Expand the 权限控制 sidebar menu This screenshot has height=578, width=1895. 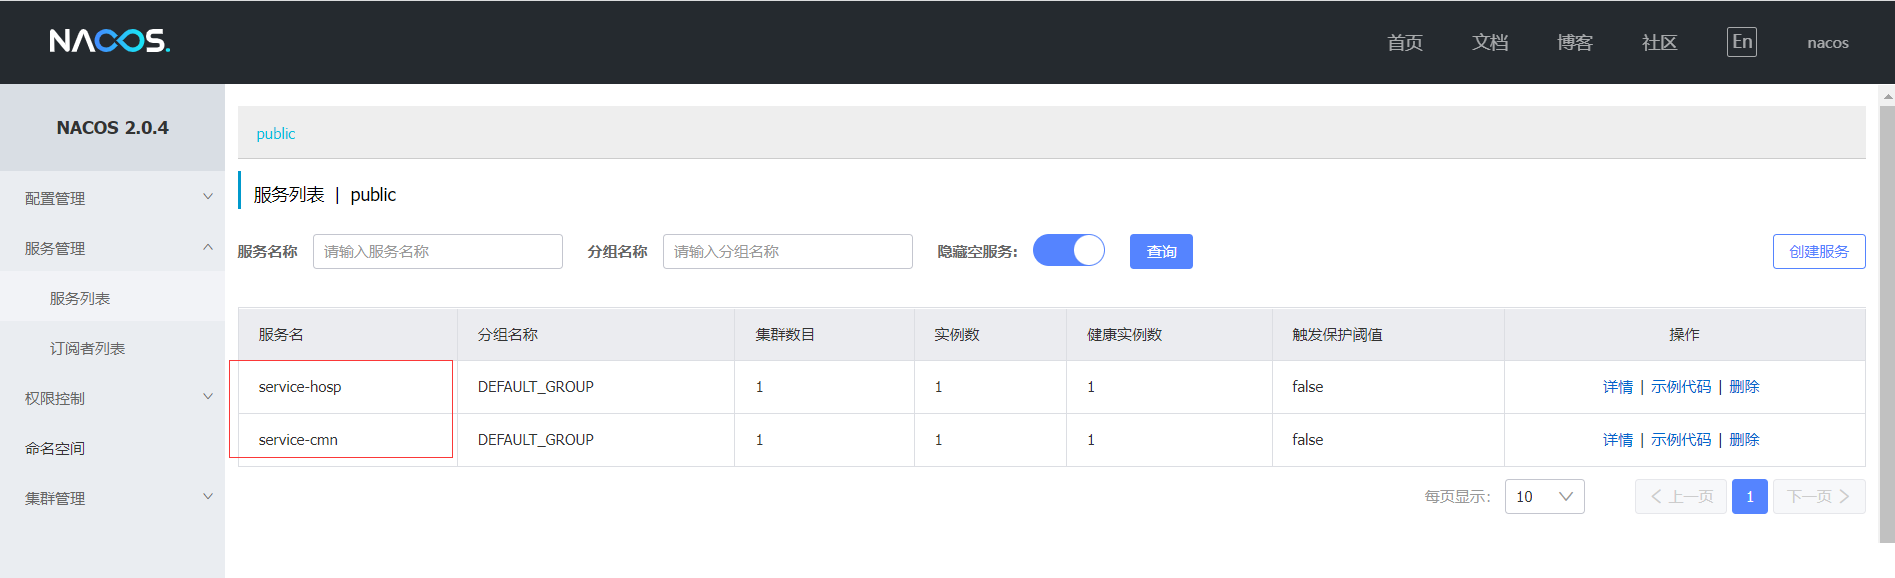click(x=112, y=398)
